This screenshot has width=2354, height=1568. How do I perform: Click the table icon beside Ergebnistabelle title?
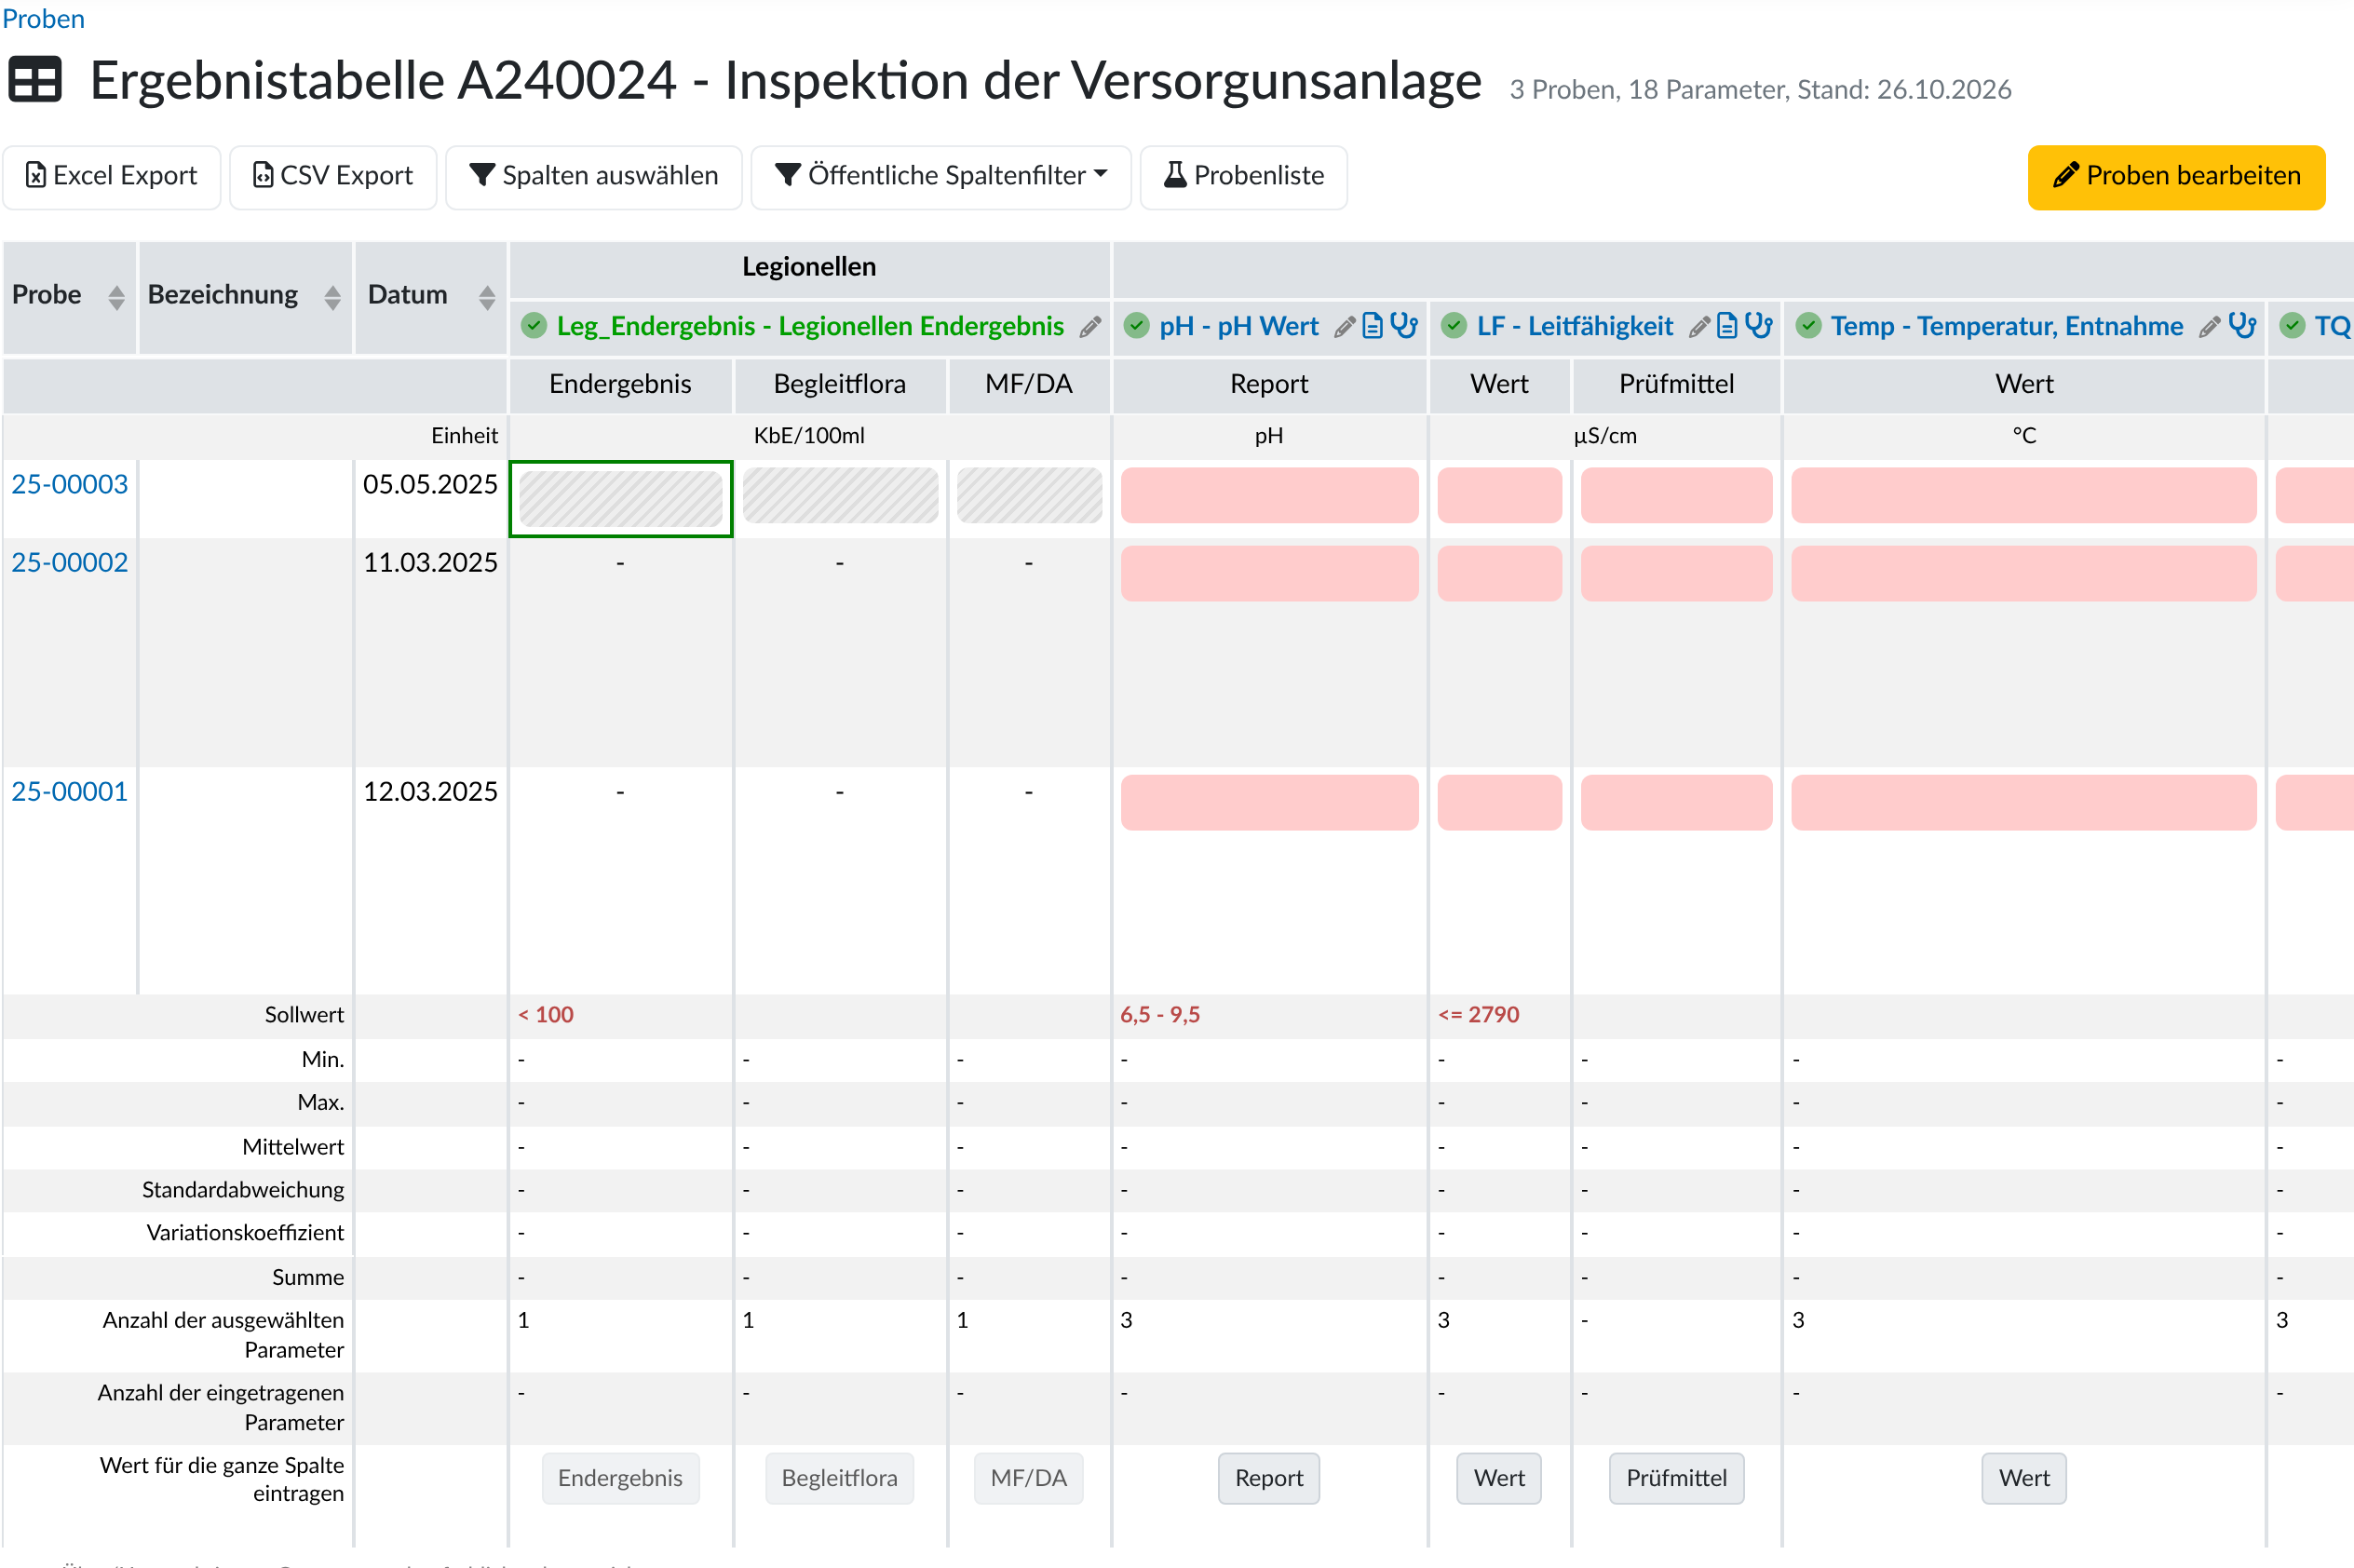[35, 80]
